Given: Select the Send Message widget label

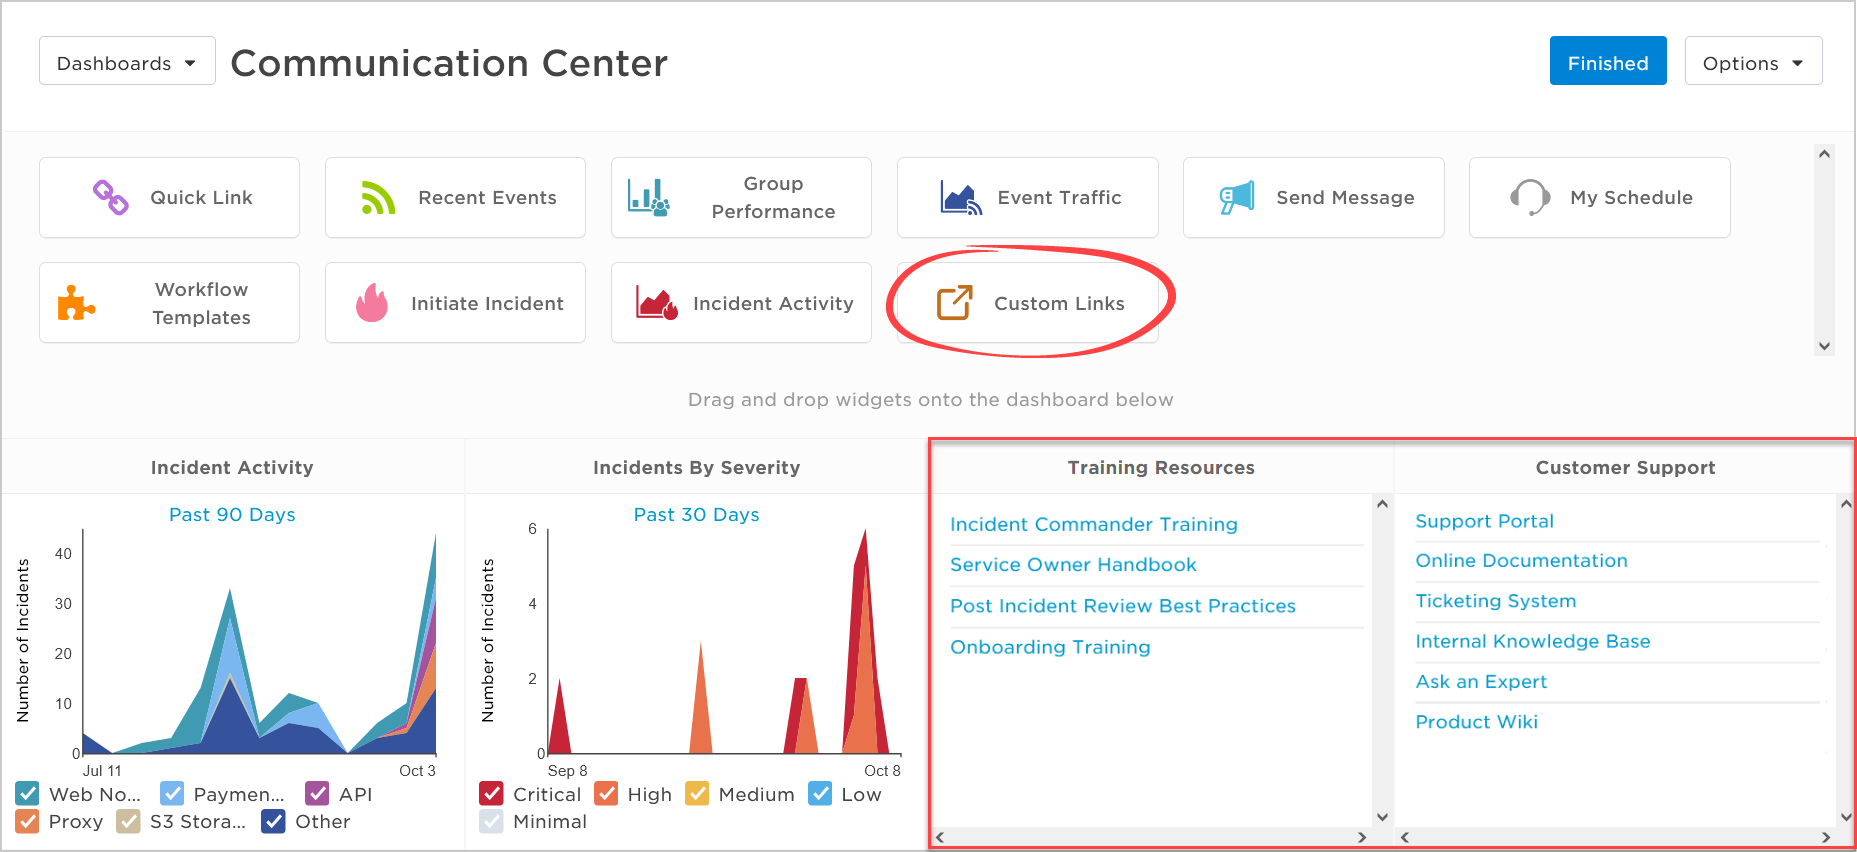Looking at the screenshot, I should (1345, 198).
